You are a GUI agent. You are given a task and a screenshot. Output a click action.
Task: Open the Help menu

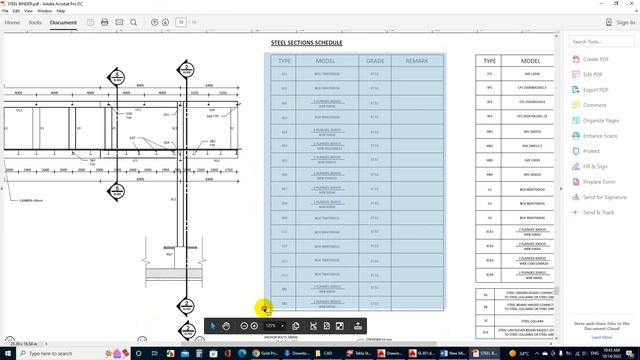[61, 11]
